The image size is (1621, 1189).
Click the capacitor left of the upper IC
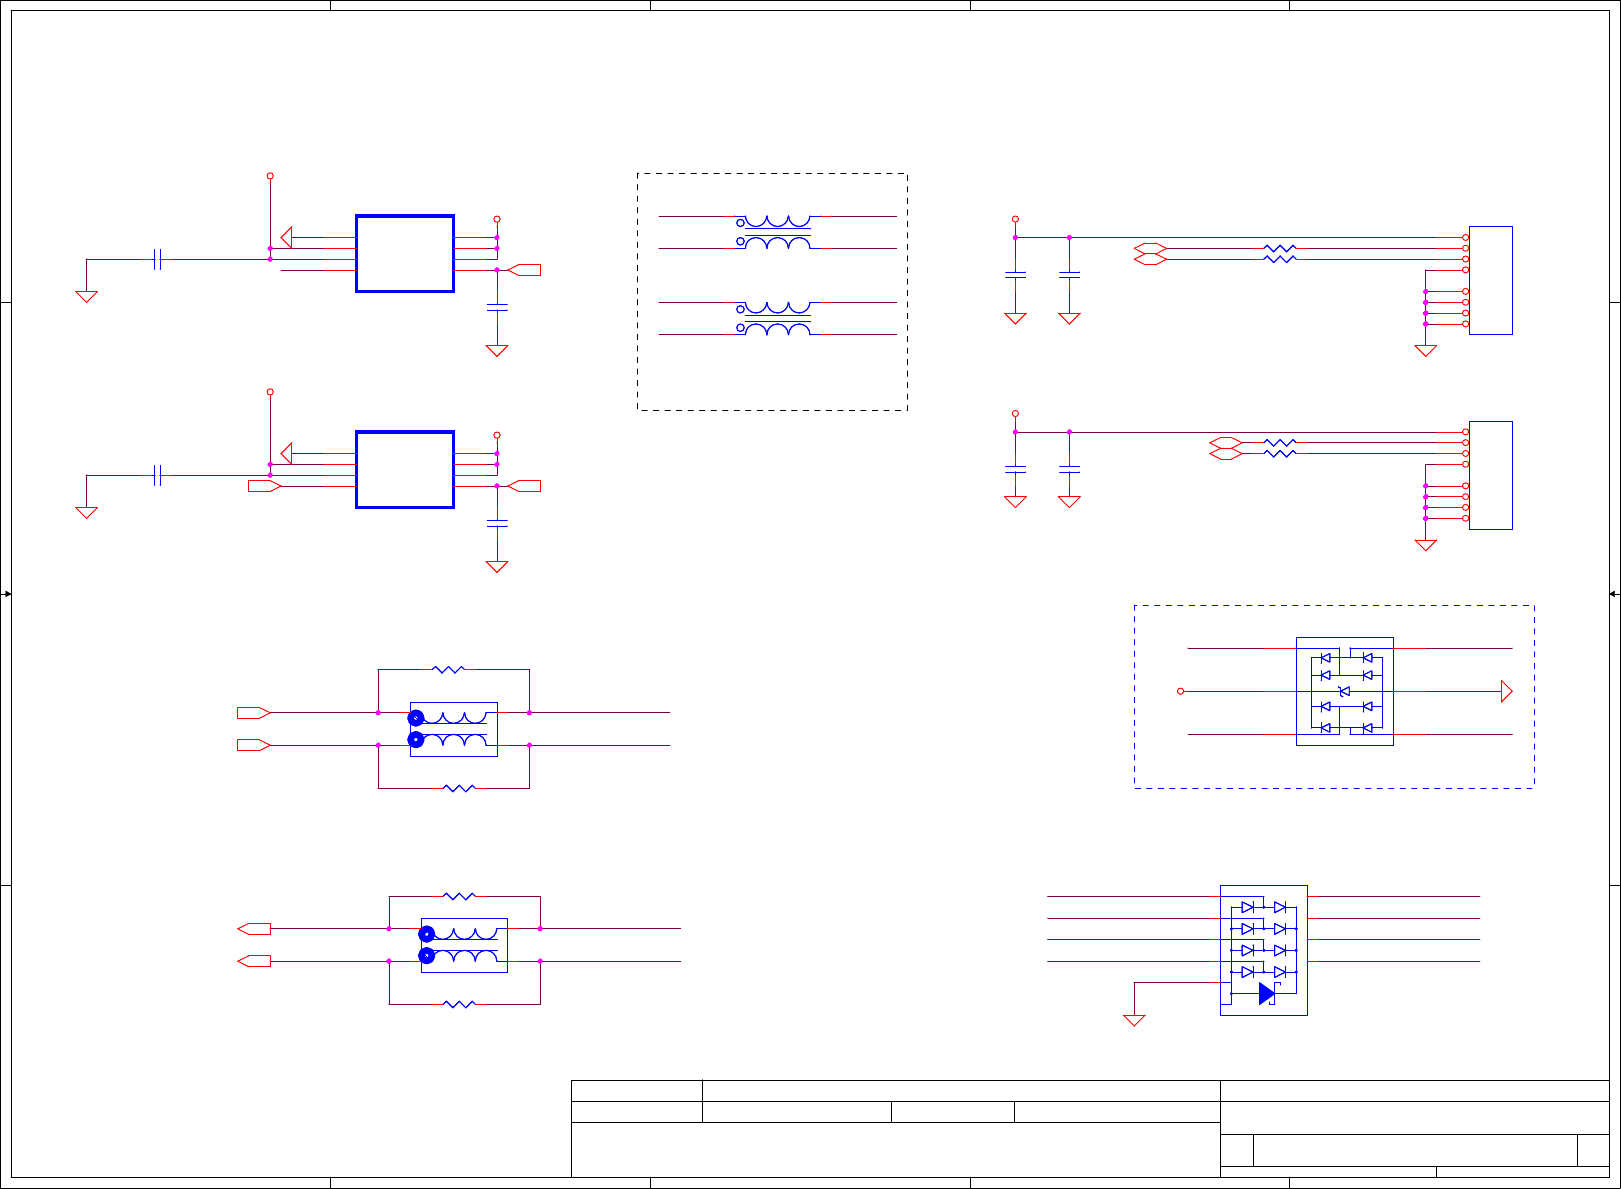click(157, 259)
